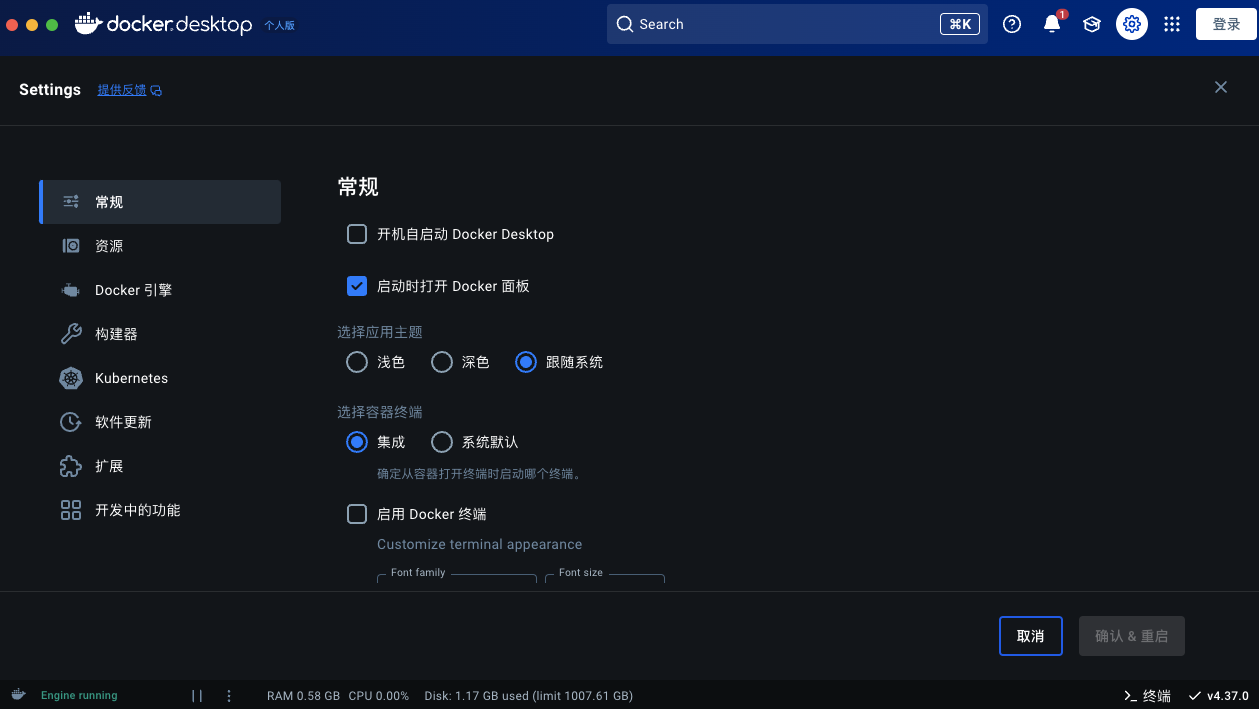Click the help question mark icon
This screenshot has height=709, width=1259.
1012,24
